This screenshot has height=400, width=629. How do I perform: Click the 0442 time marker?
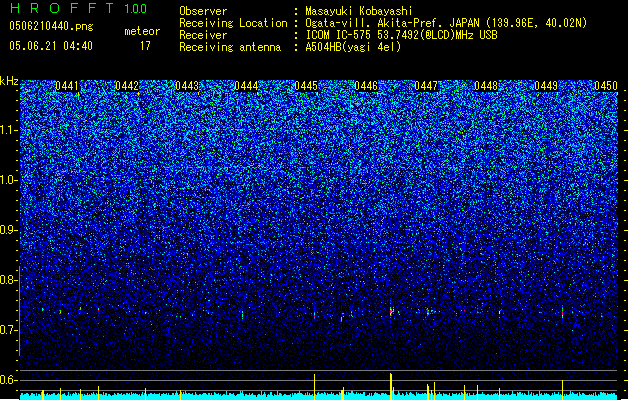(x=127, y=86)
